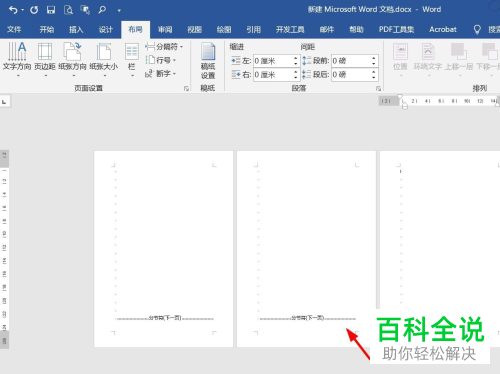Open the Acrobat tab
The width and height of the screenshot is (500, 374).
pyautogui.click(x=443, y=30)
